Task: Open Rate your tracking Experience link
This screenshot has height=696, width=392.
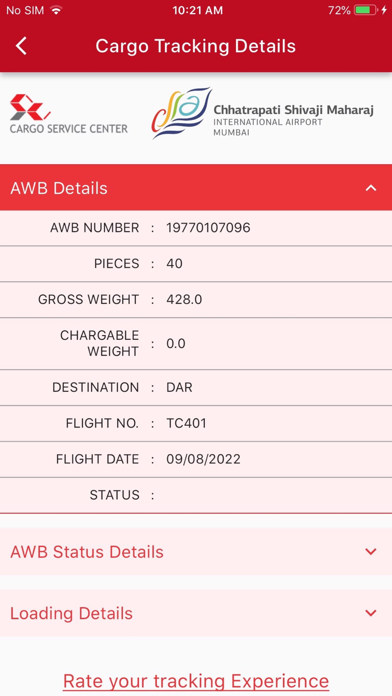Action: pos(196,681)
